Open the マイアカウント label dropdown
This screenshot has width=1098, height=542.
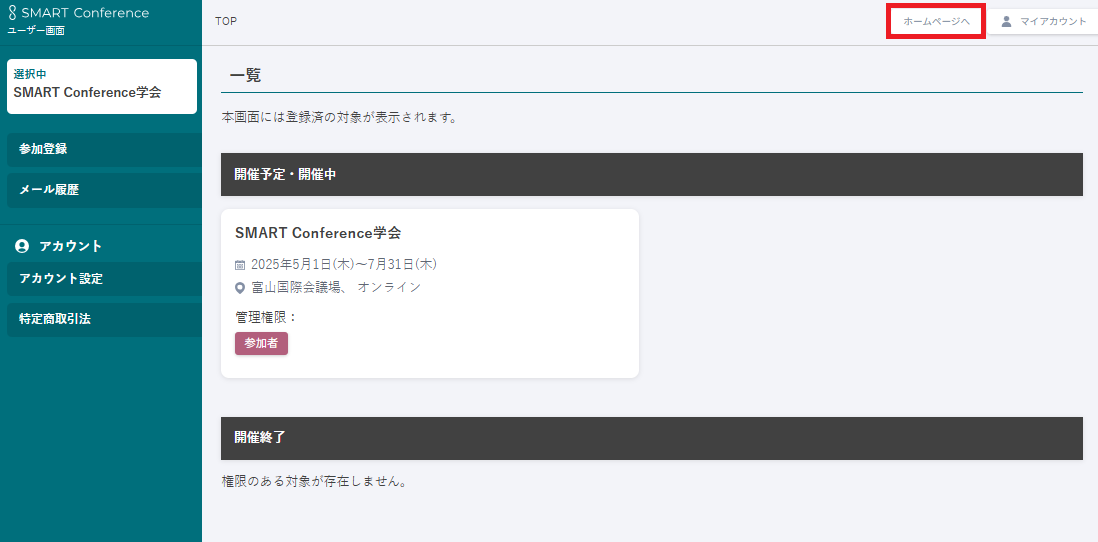click(1052, 21)
